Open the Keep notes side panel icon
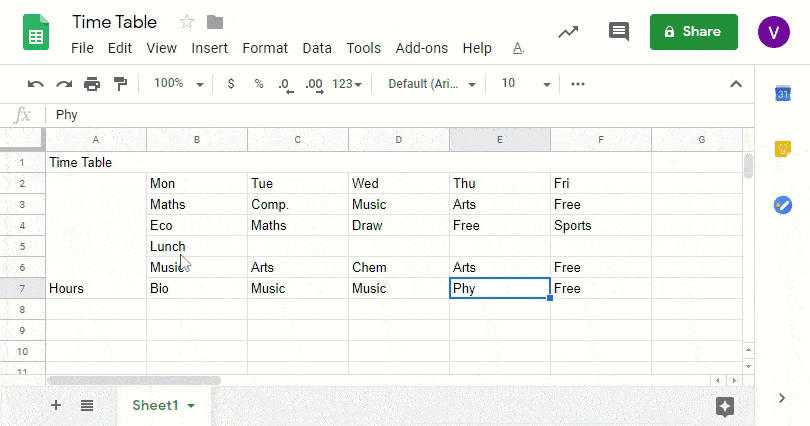This screenshot has width=810, height=426. [x=783, y=149]
